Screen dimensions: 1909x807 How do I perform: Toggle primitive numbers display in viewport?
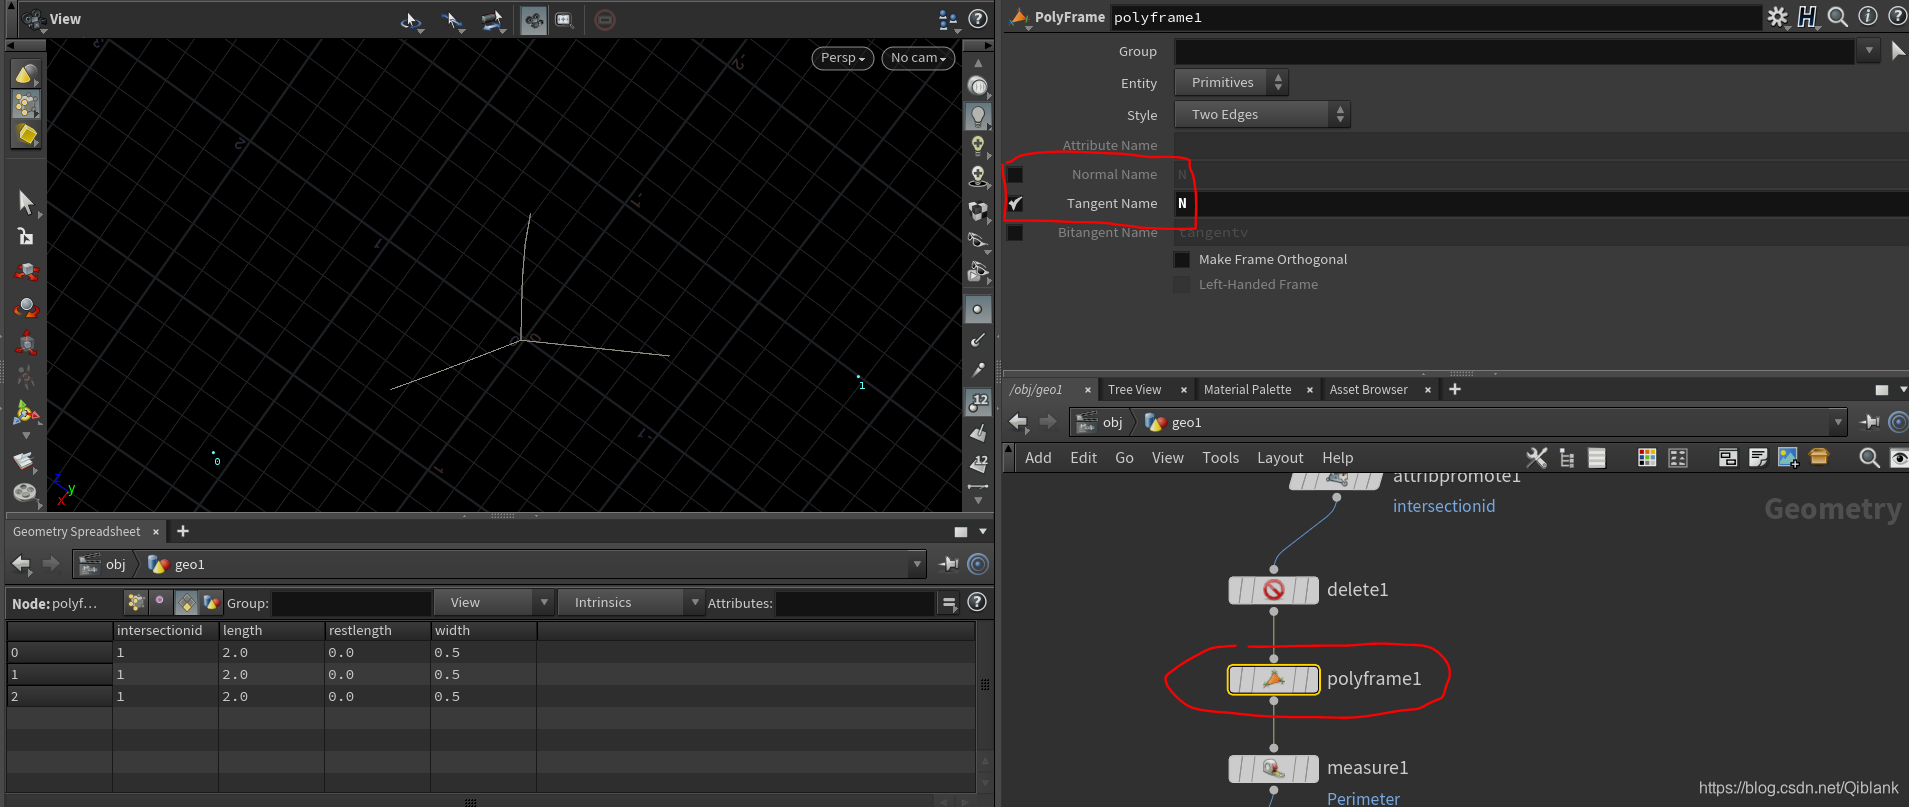(x=978, y=463)
